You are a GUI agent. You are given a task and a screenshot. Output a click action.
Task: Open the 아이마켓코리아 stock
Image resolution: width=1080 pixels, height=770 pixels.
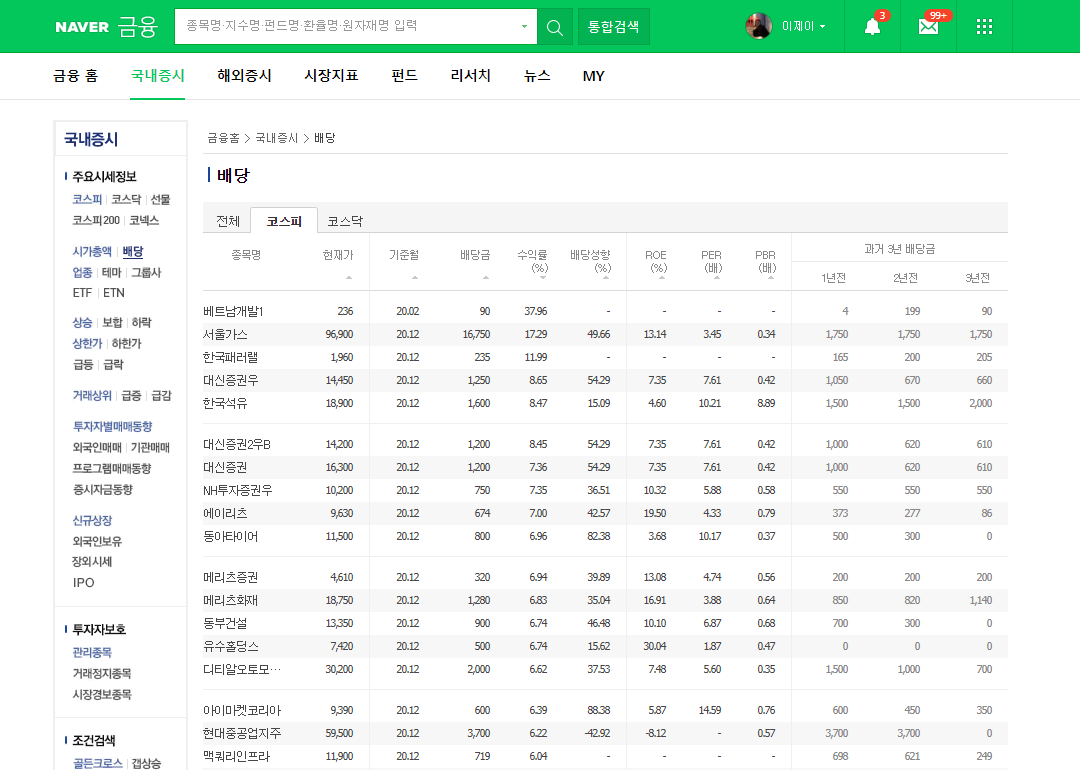coord(242,710)
